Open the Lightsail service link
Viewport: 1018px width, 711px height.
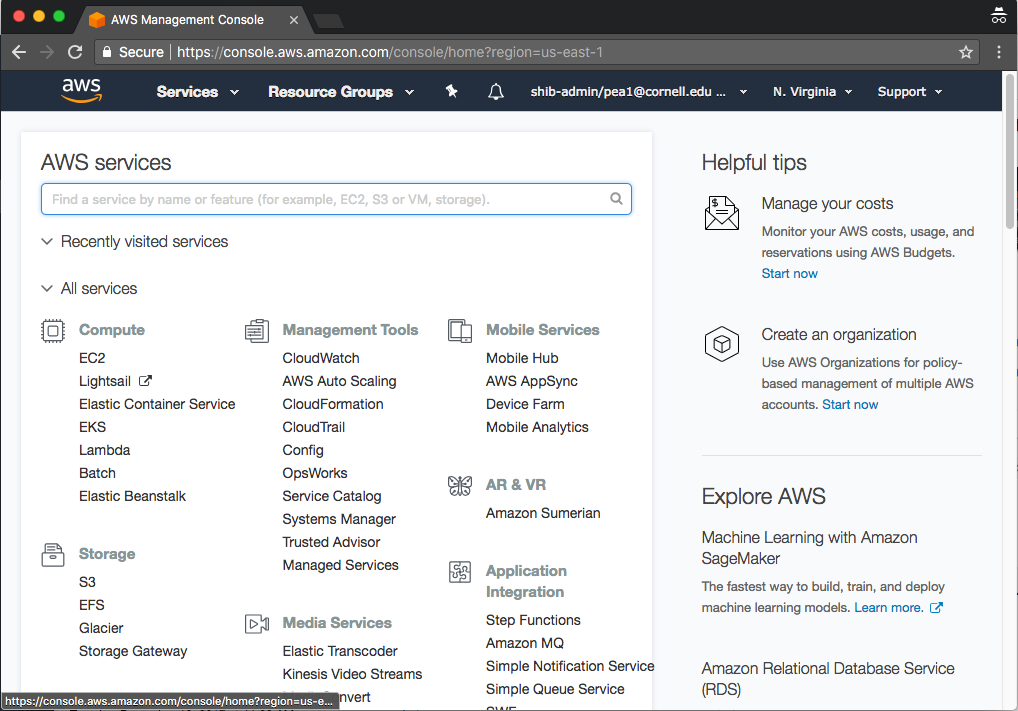coord(105,381)
